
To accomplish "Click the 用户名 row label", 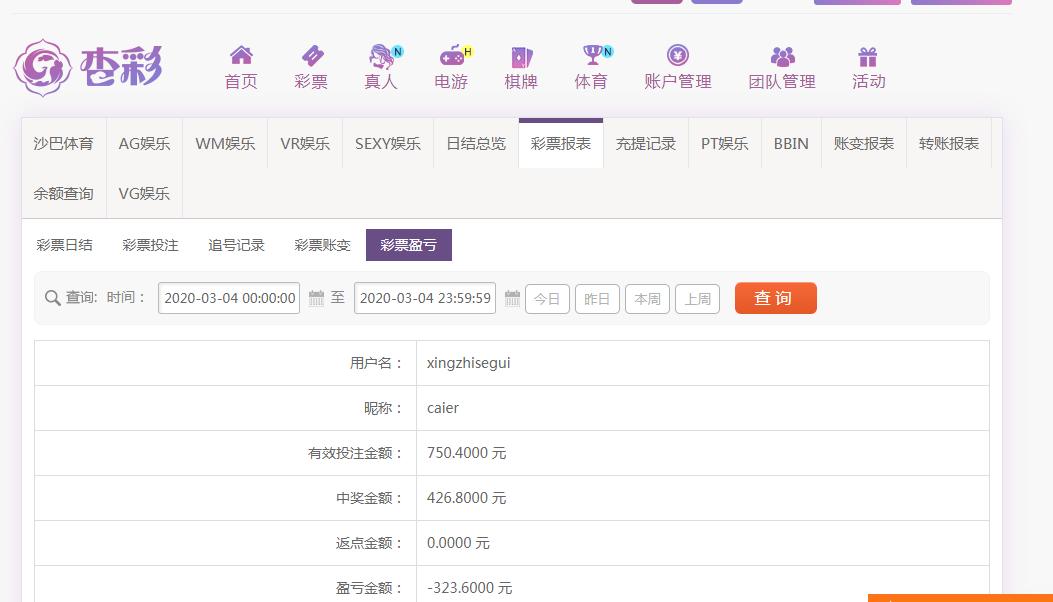I will coord(376,363).
